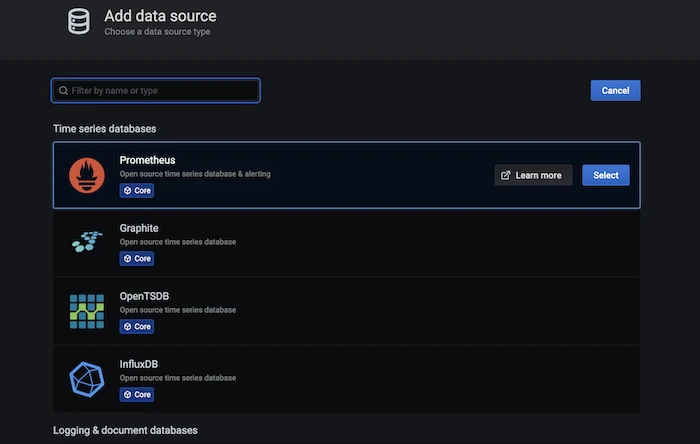
Task: Click the magnifier icon in the filter field
Action: click(x=63, y=91)
